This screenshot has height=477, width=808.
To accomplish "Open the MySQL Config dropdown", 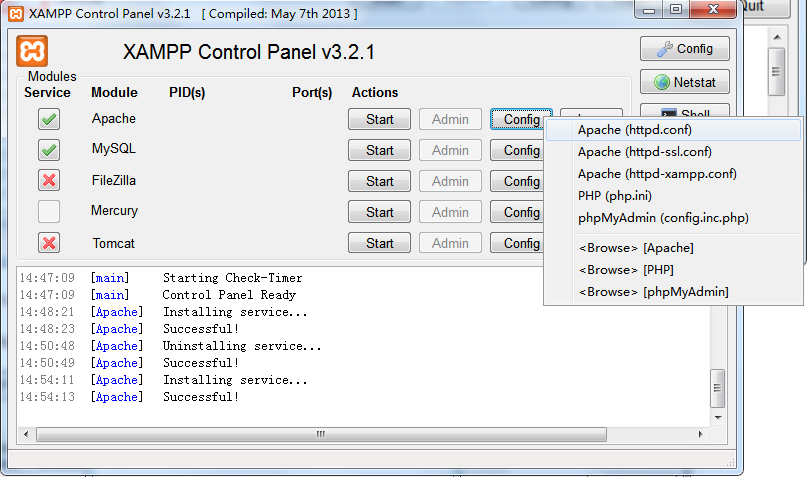I will point(517,150).
